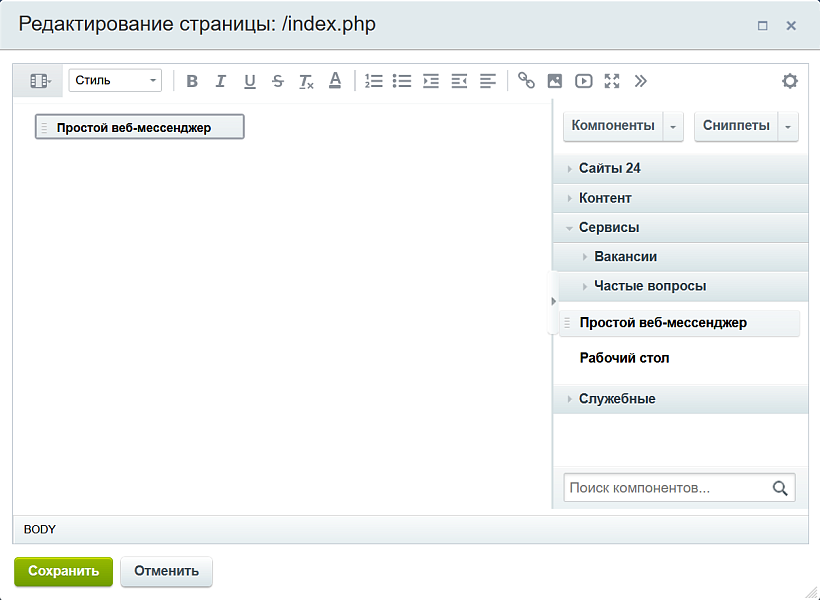Save the page with Сохранить
Image resolution: width=820 pixels, height=600 pixels.
click(63, 572)
